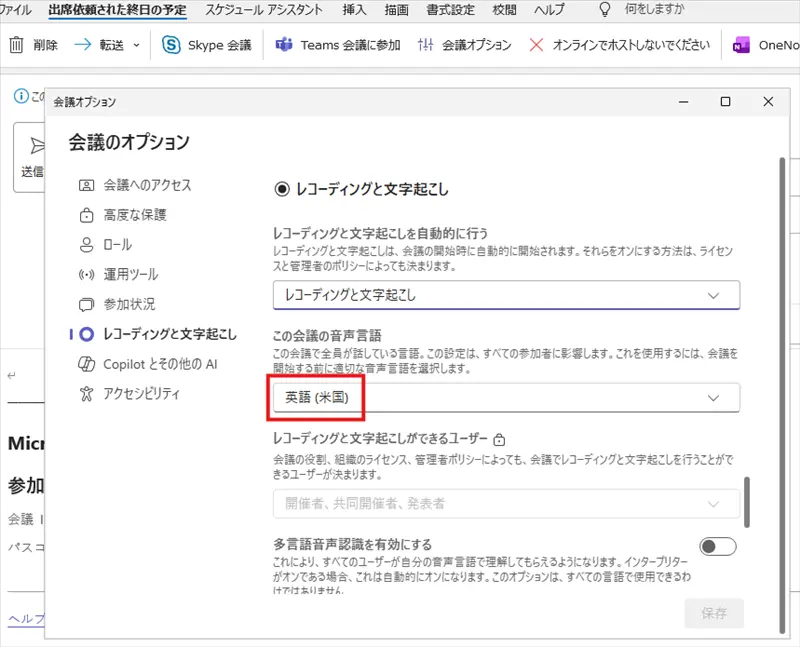Click the Send paper-plane icon
Screen dimensions: 800x647
pos(37,145)
